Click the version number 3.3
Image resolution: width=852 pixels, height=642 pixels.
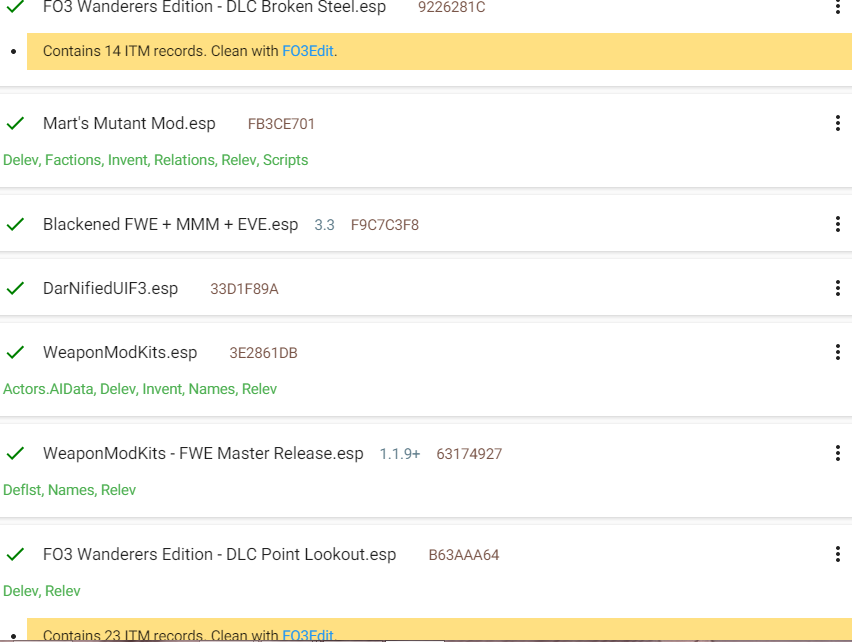(x=324, y=225)
